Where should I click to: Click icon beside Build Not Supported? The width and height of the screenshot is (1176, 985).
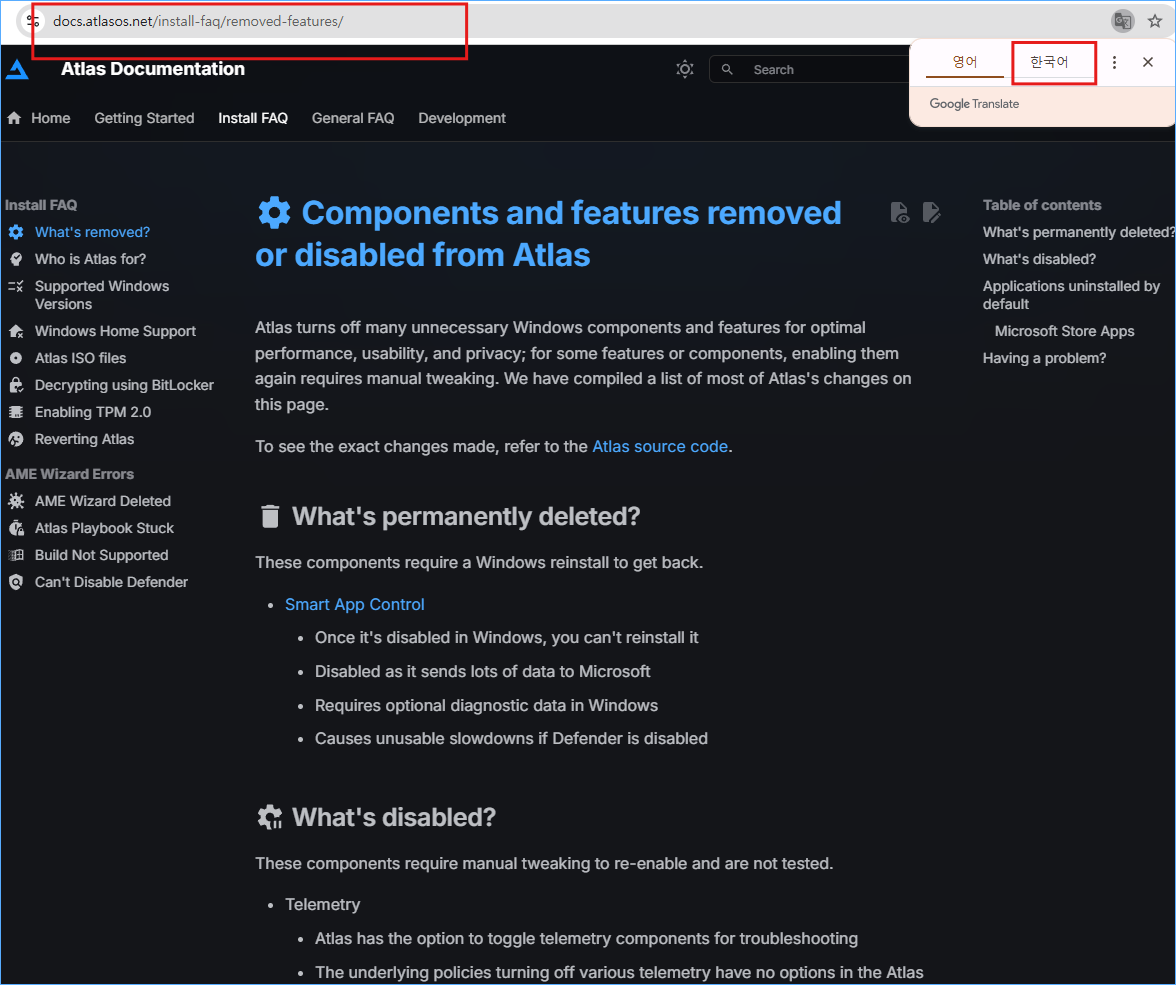[x=16, y=555]
